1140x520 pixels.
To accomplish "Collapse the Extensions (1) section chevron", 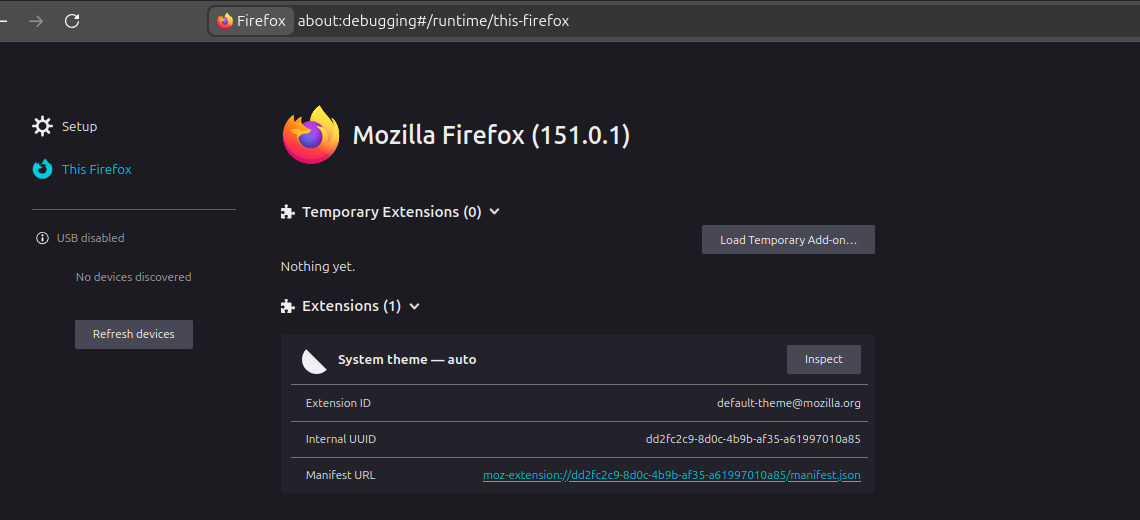I will tap(414, 306).
